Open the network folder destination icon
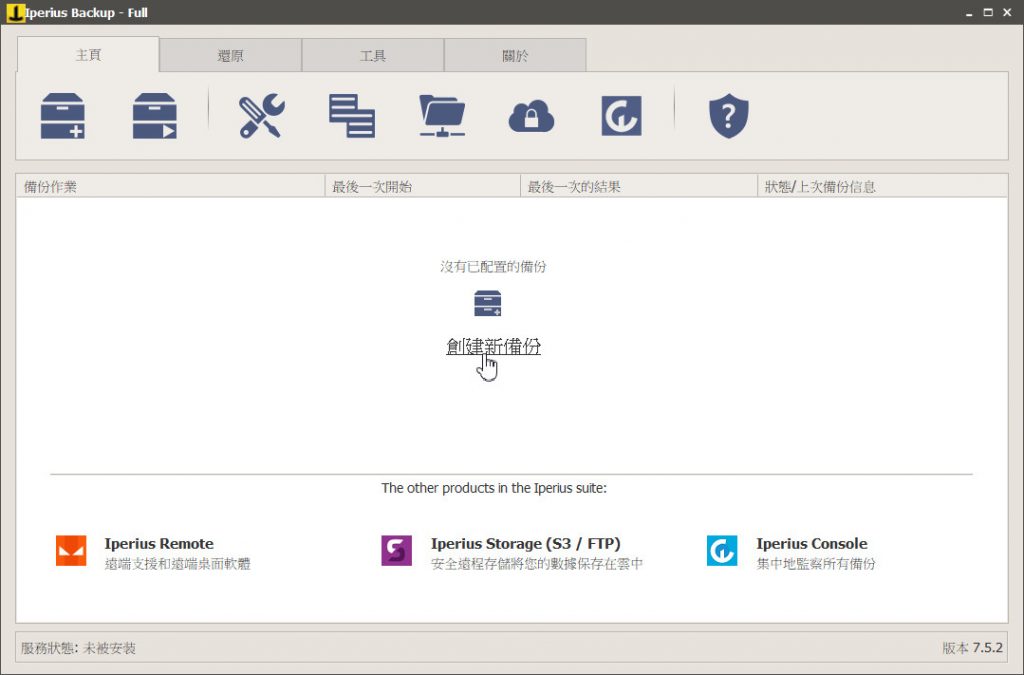Image resolution: width=1024 pixels, height=675 pixels. (x=440, y=115)
